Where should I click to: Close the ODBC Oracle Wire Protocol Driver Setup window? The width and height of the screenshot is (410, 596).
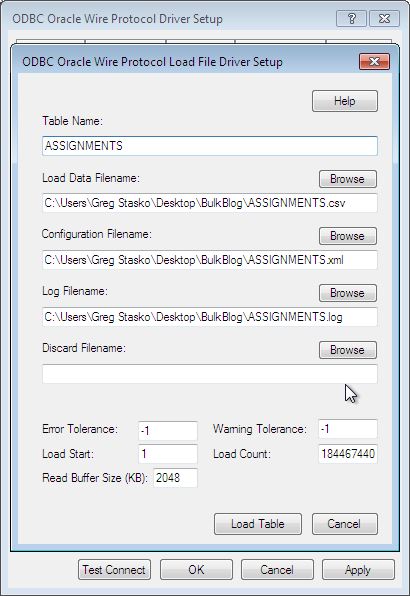(385, 19)
